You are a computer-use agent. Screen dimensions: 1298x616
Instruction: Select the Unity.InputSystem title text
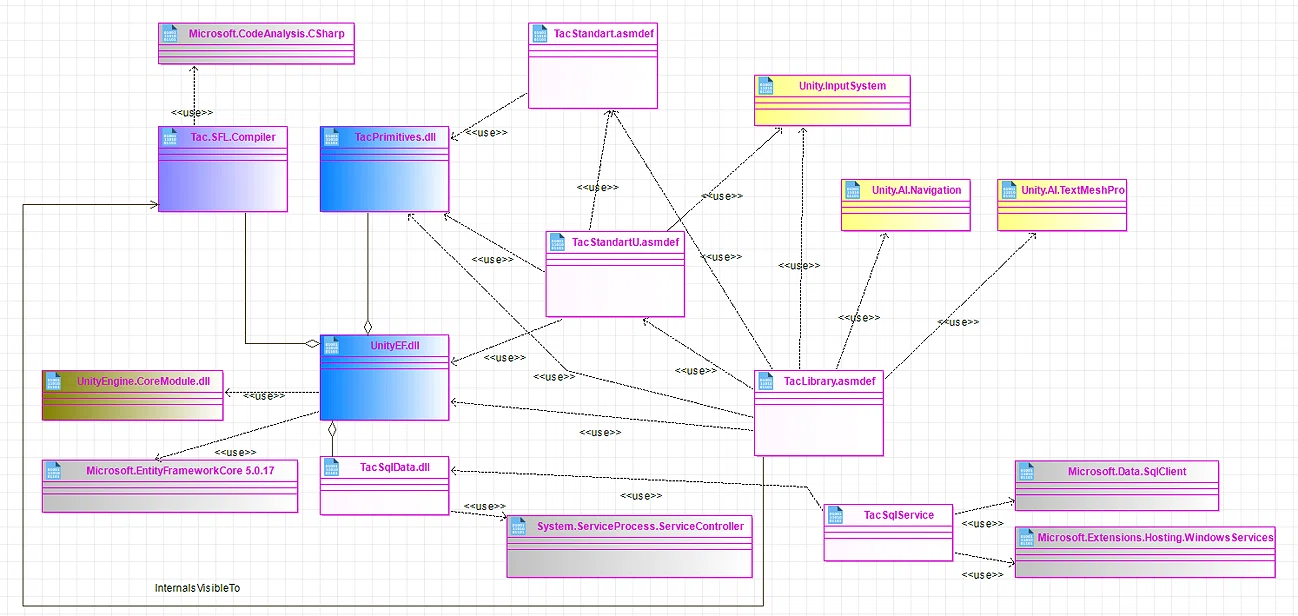click(x=842, y=86)
